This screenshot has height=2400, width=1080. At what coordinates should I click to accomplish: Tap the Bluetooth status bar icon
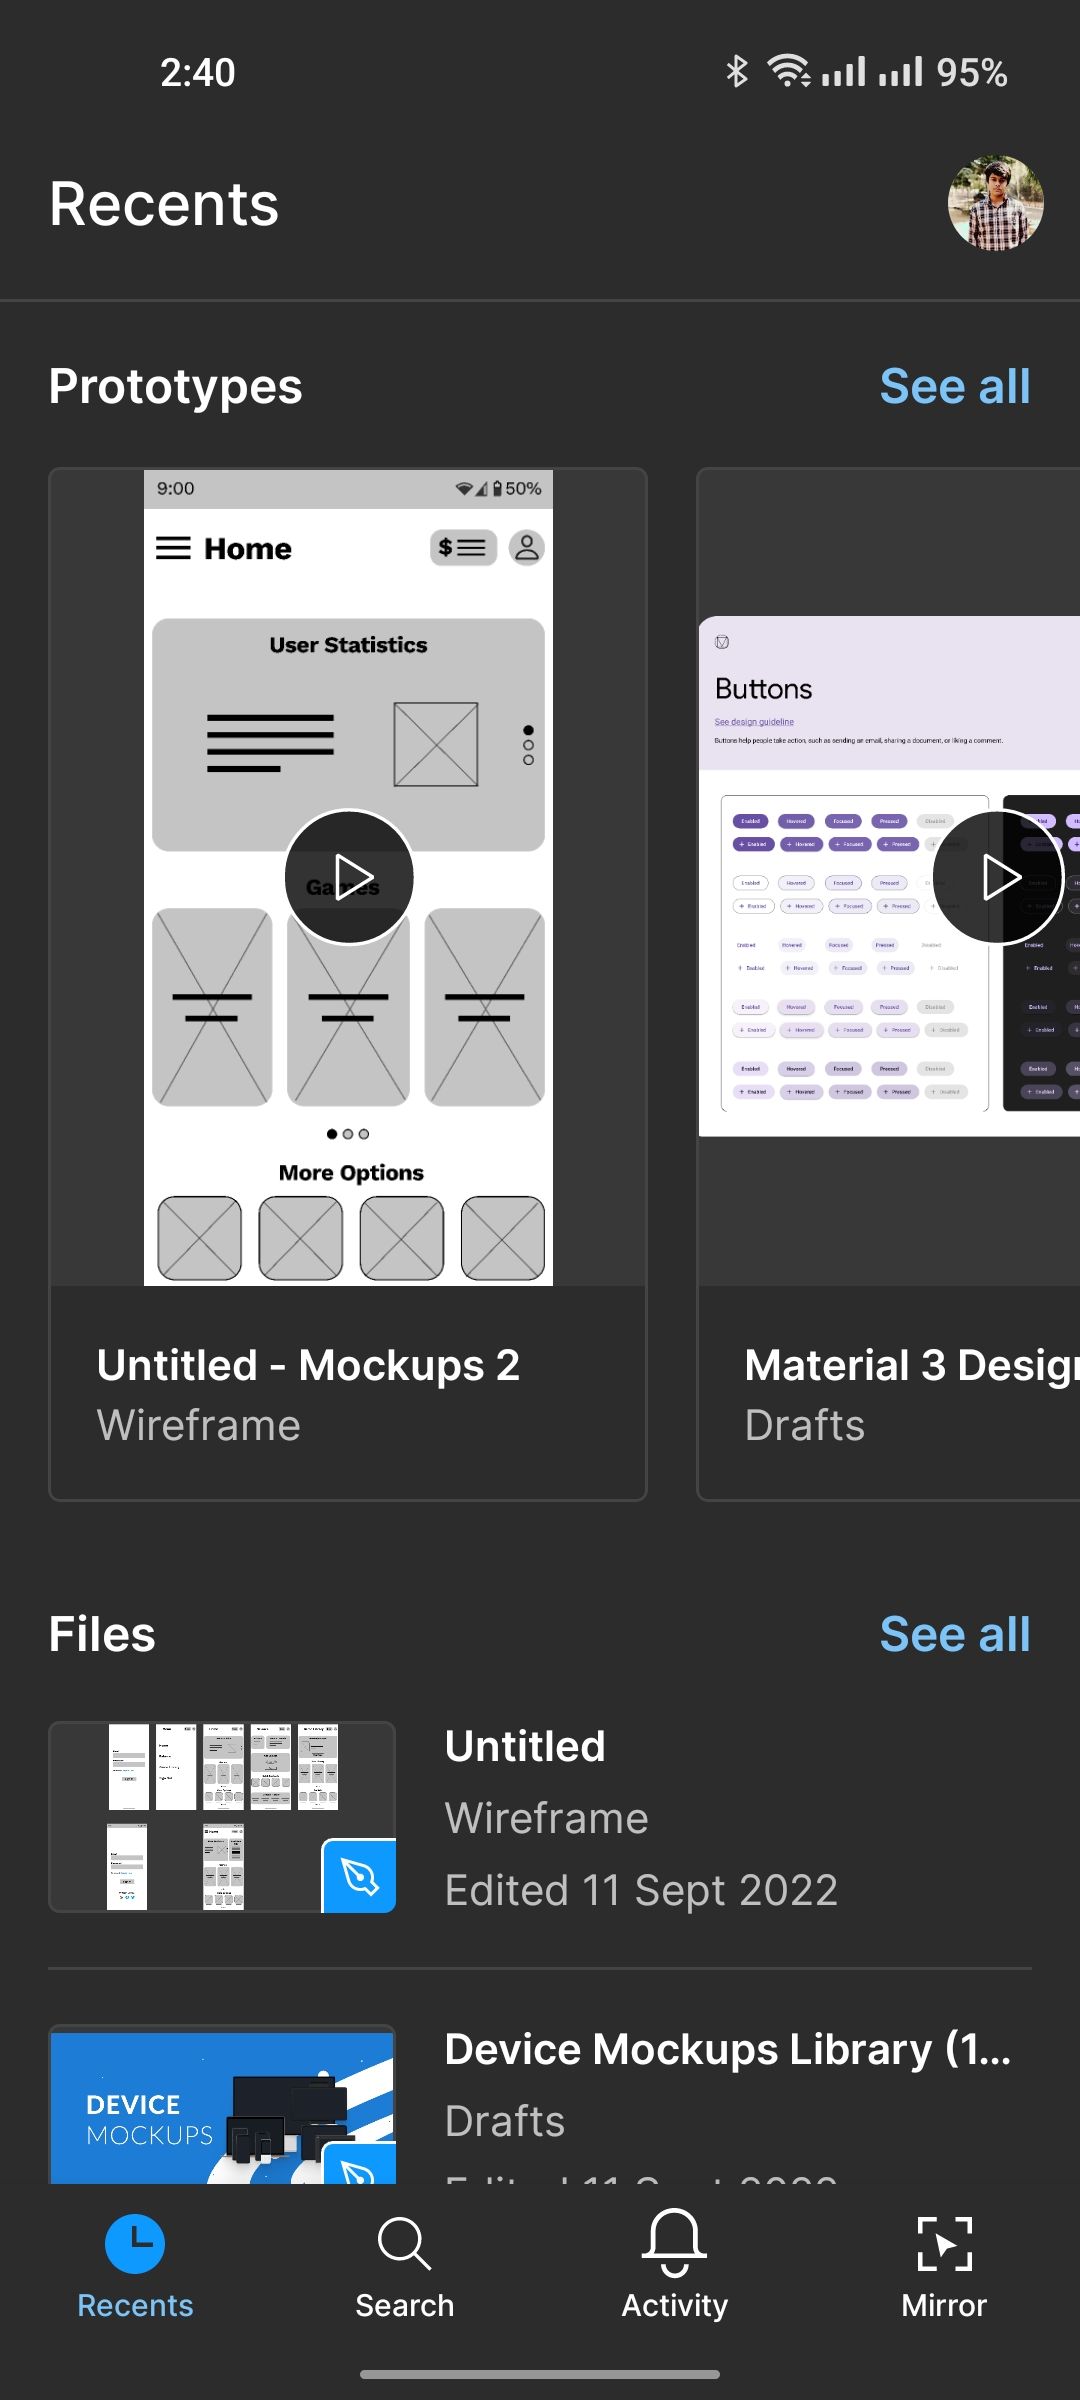737,72
